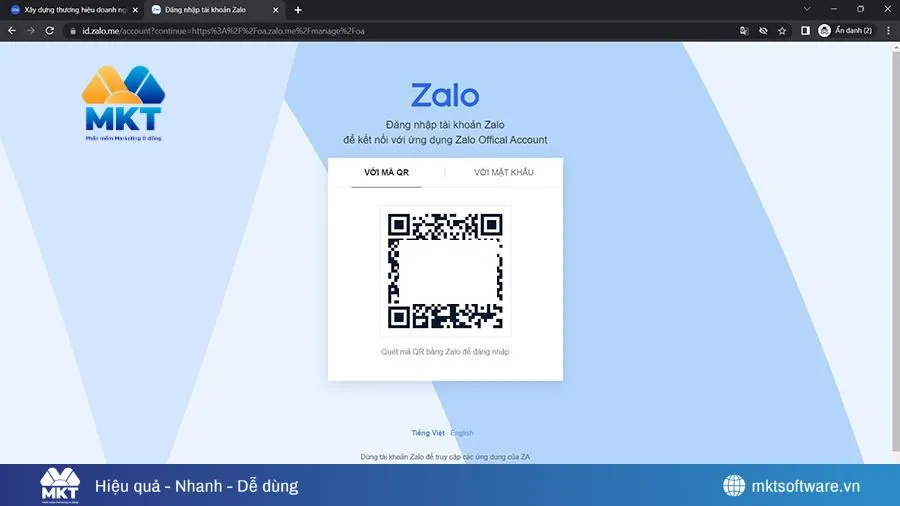Select Tiếng Việt language link
900x506 pixels.
[x=428, y=433]
